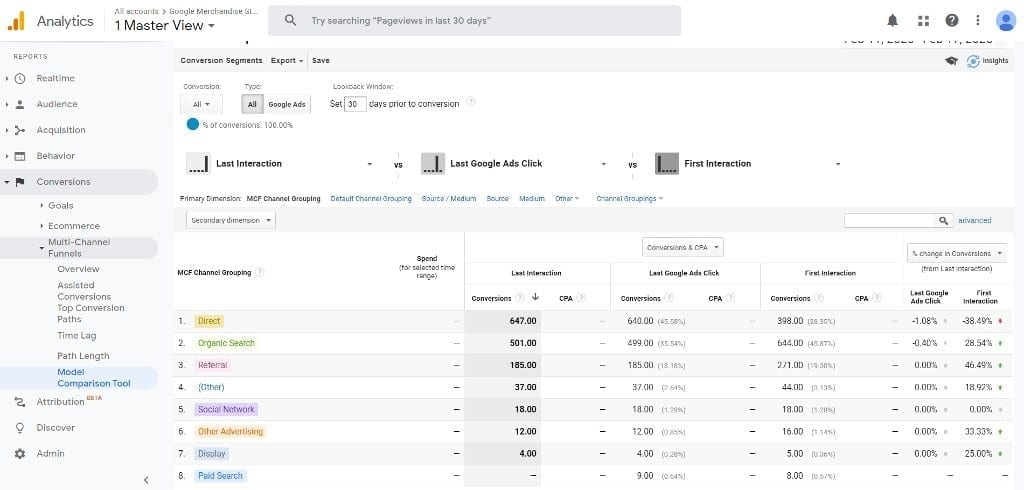
Task: Click the table search magnifier button
Action: pyautogui.click(x=943, y=221)
